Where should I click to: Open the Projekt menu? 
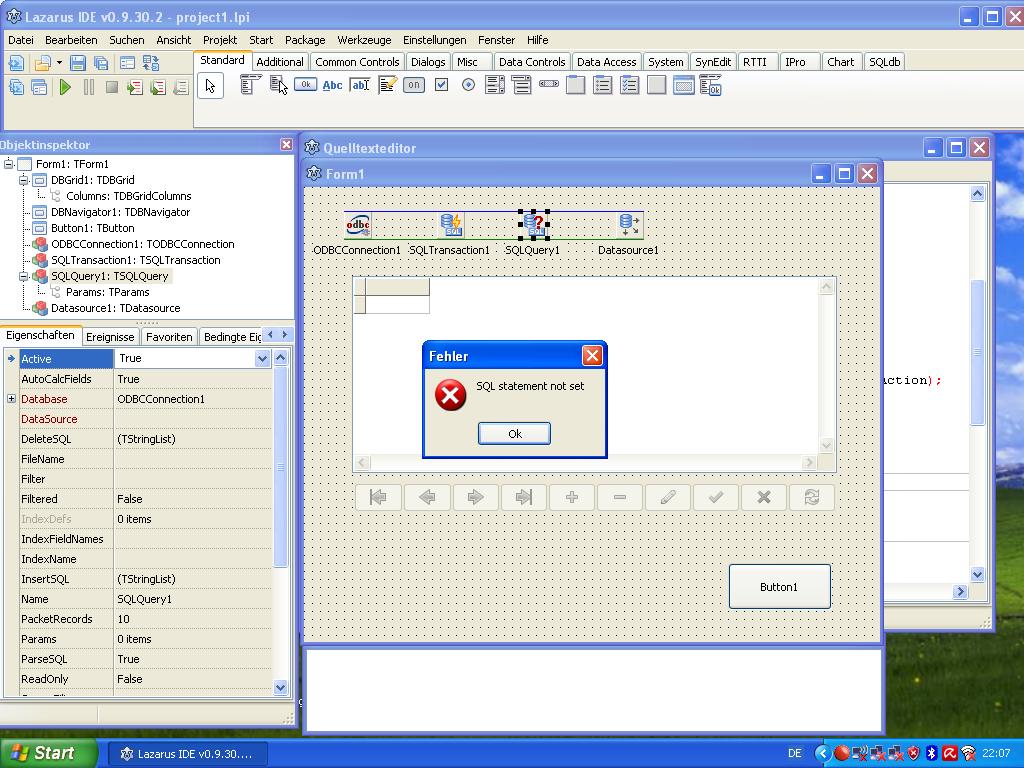click(x=219, y=40)
